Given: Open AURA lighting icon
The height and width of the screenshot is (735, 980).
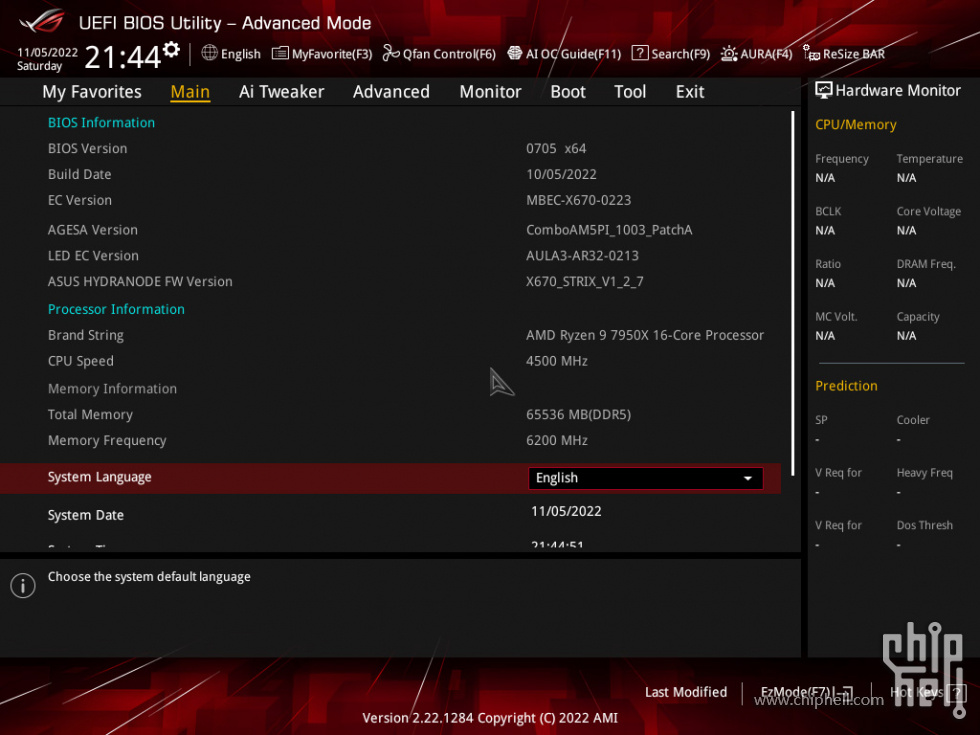Looking at the screenshot, I should pyautogui.click(x=729, y=54).
